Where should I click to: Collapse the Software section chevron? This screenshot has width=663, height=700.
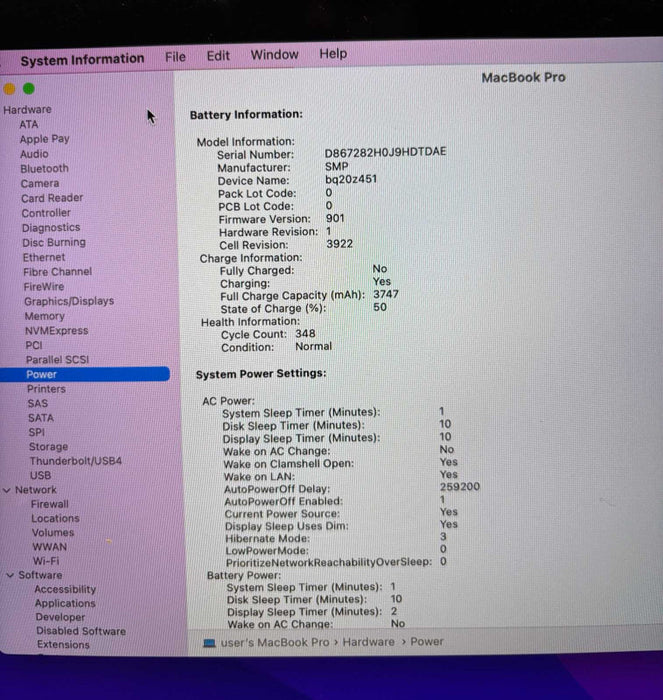click(10, 575)
